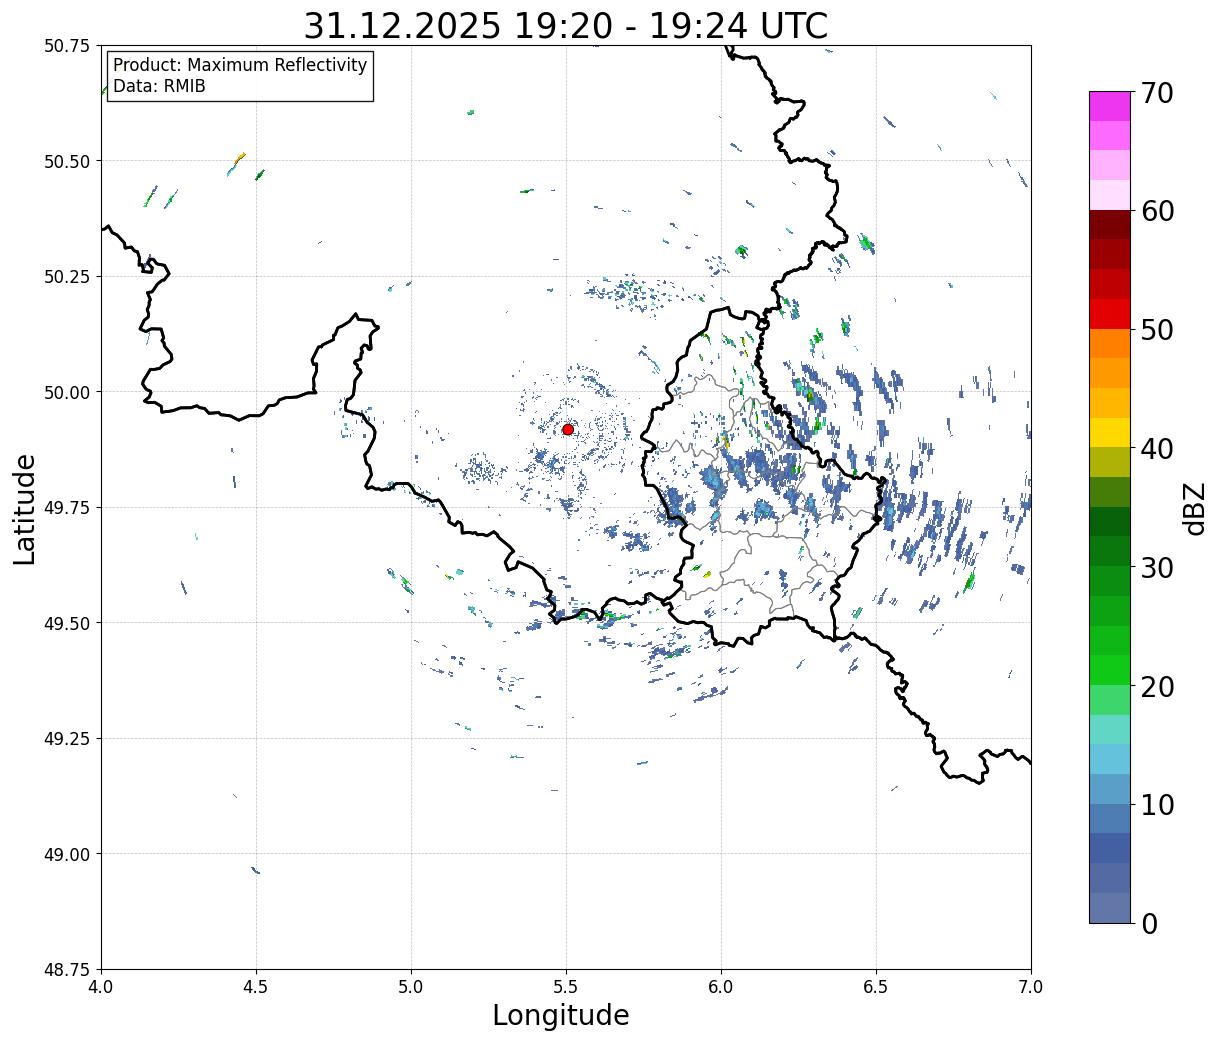Click the colorbar tick label 60
Screen dimensions: 1219x1040
pos(1157,211)
